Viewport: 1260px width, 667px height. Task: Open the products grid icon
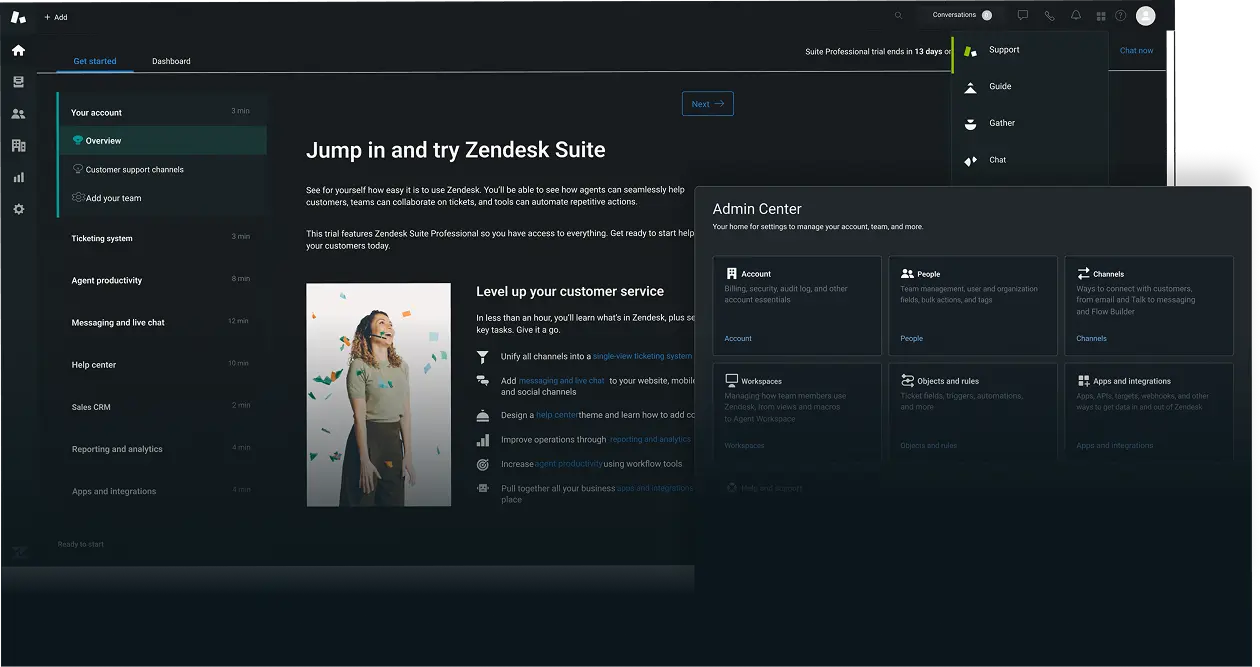coord(1101,16)
